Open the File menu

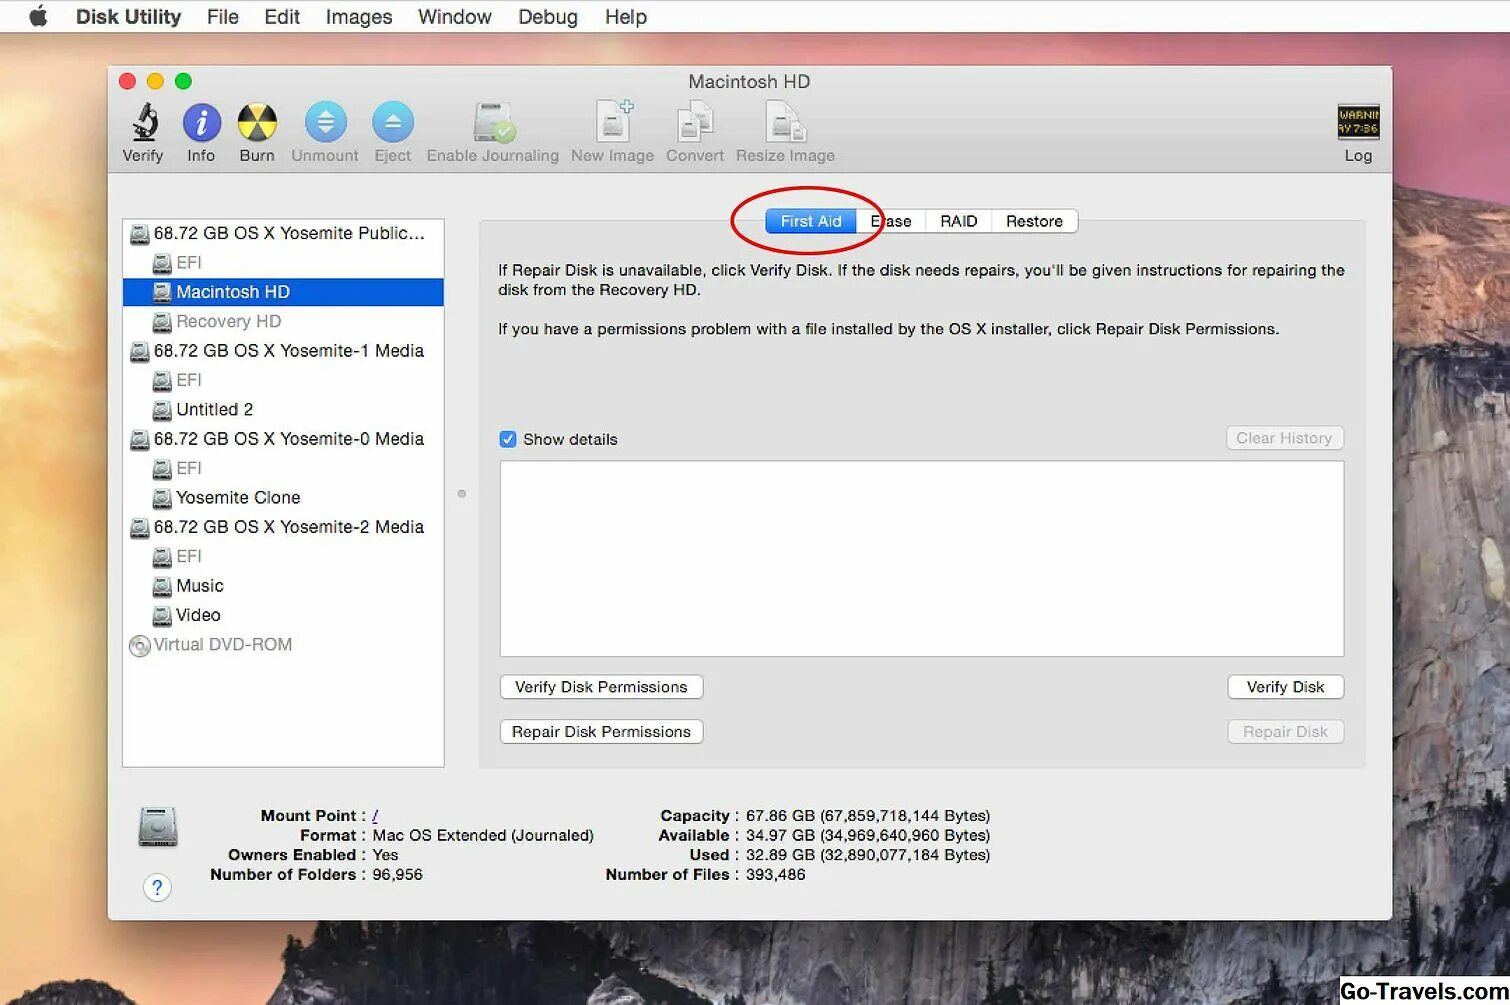point(222,17)
